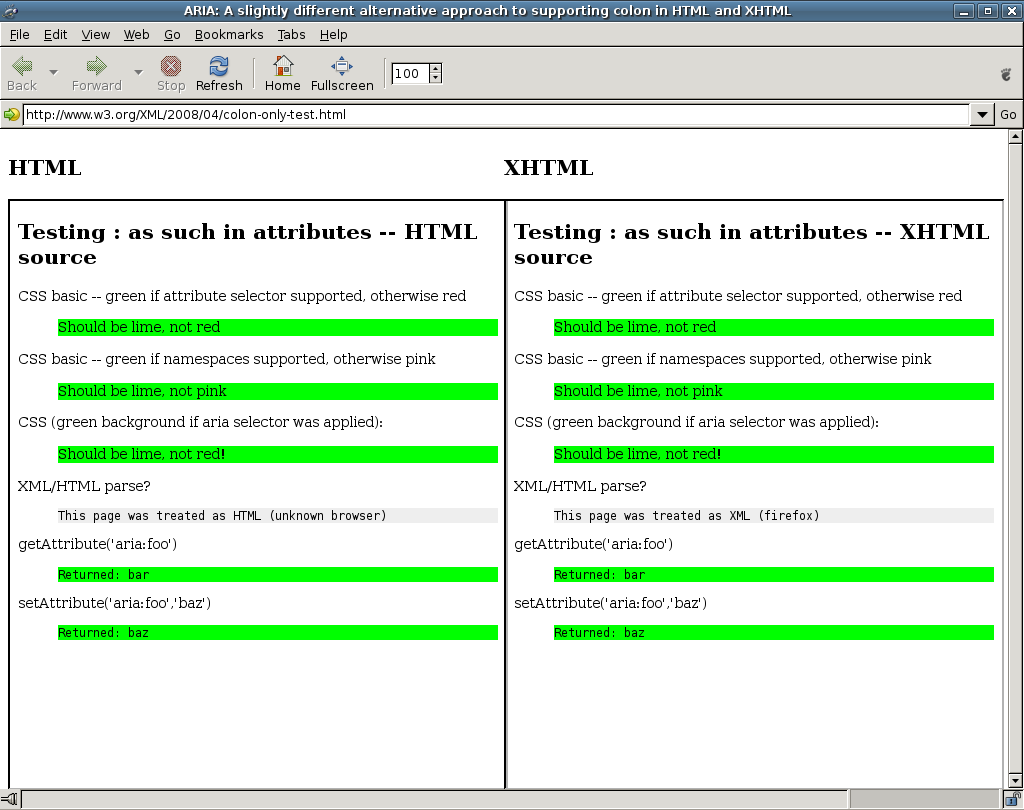Open the Bookmarks menu
Viewport: 1024px width, 810px height.
tap(229, 35)
